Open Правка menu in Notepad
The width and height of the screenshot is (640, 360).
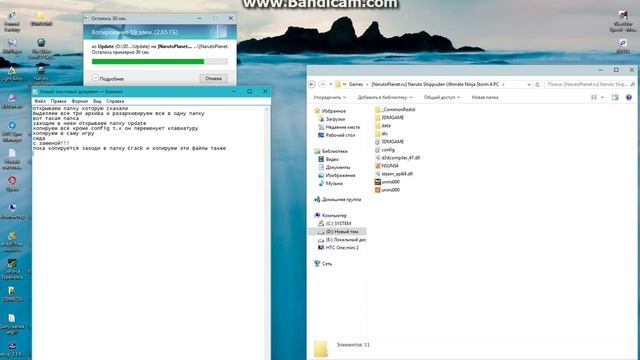pos(58,101)
